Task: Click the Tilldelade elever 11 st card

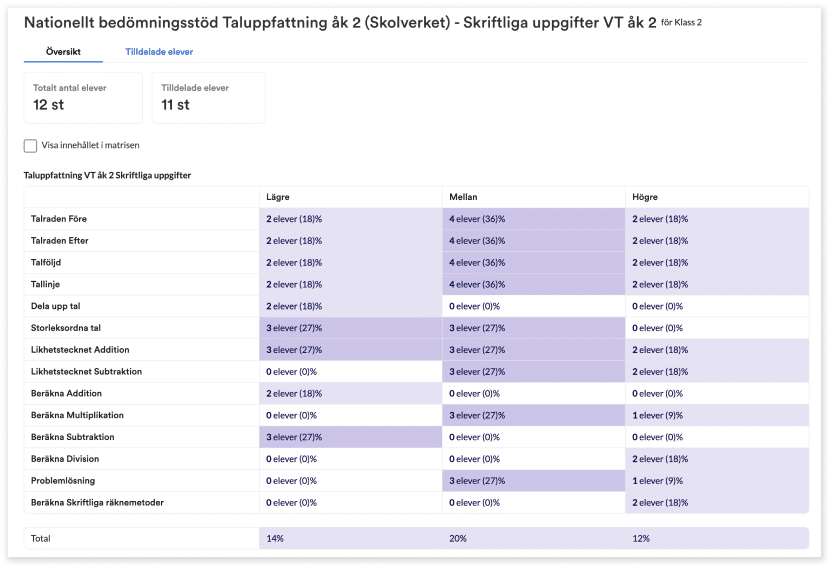Action: [x=209, y=97]
